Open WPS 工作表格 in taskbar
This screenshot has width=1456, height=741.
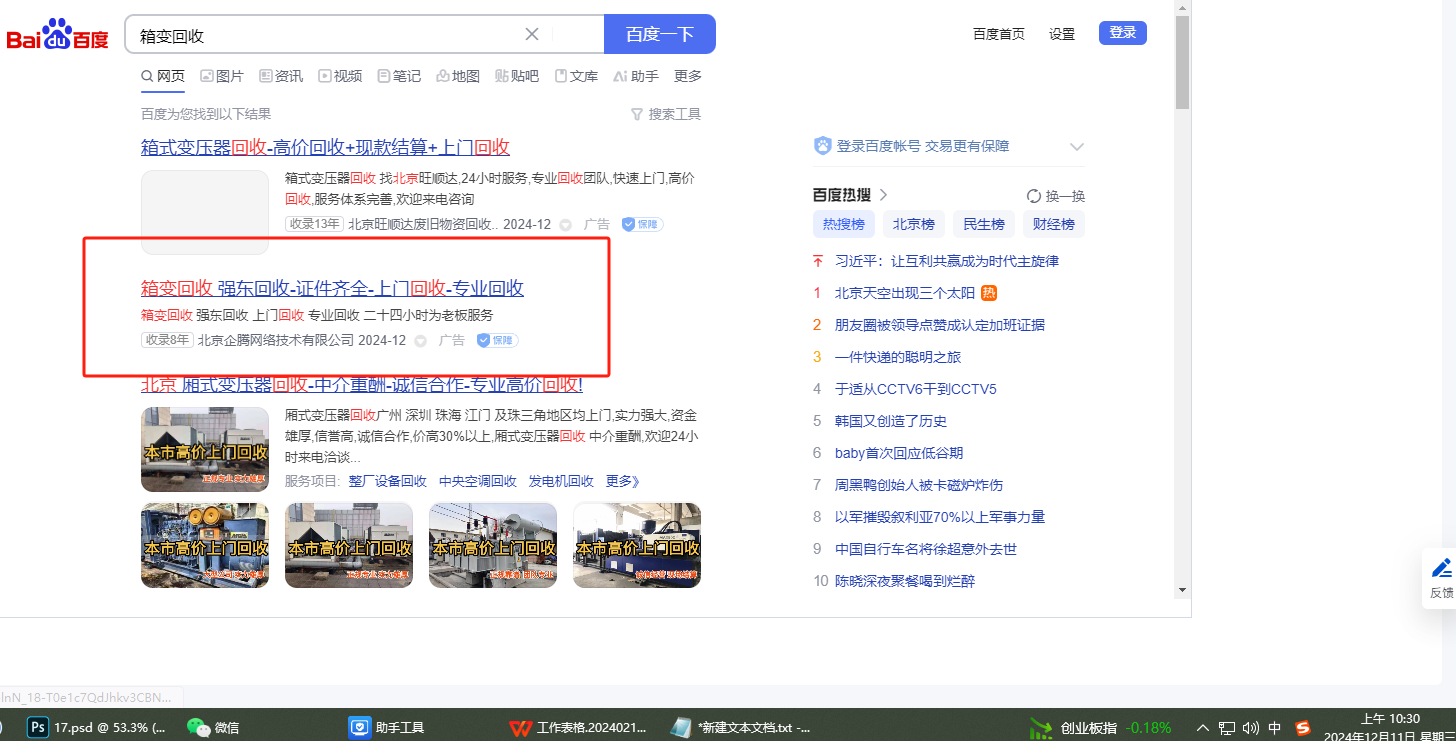point(578,727)
